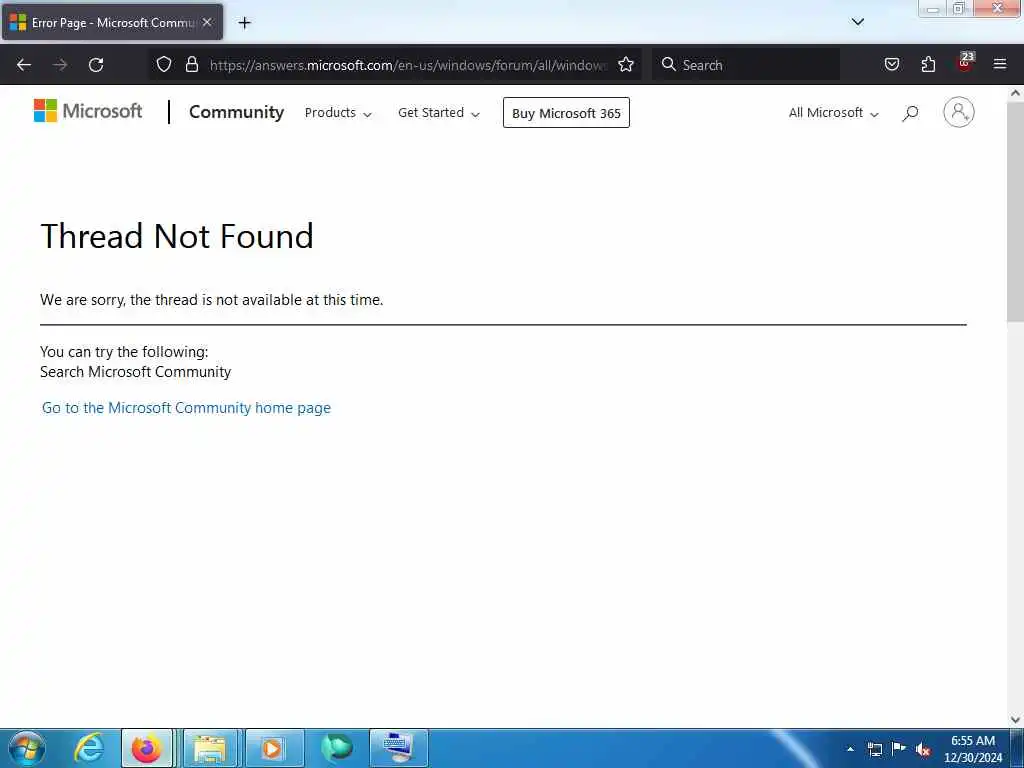The width and height of the screenshot is (1024, 768).
Task: Click 'We are sorry, the thread is not available' text
Action: coord(212,300)
